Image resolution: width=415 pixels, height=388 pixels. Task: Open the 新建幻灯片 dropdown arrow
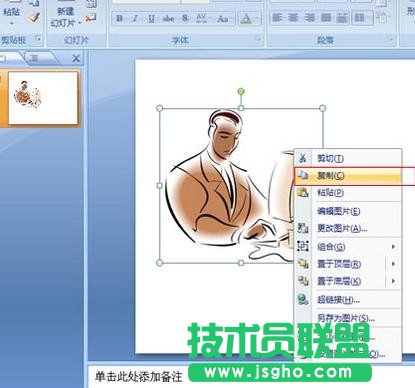coord(80,23)
